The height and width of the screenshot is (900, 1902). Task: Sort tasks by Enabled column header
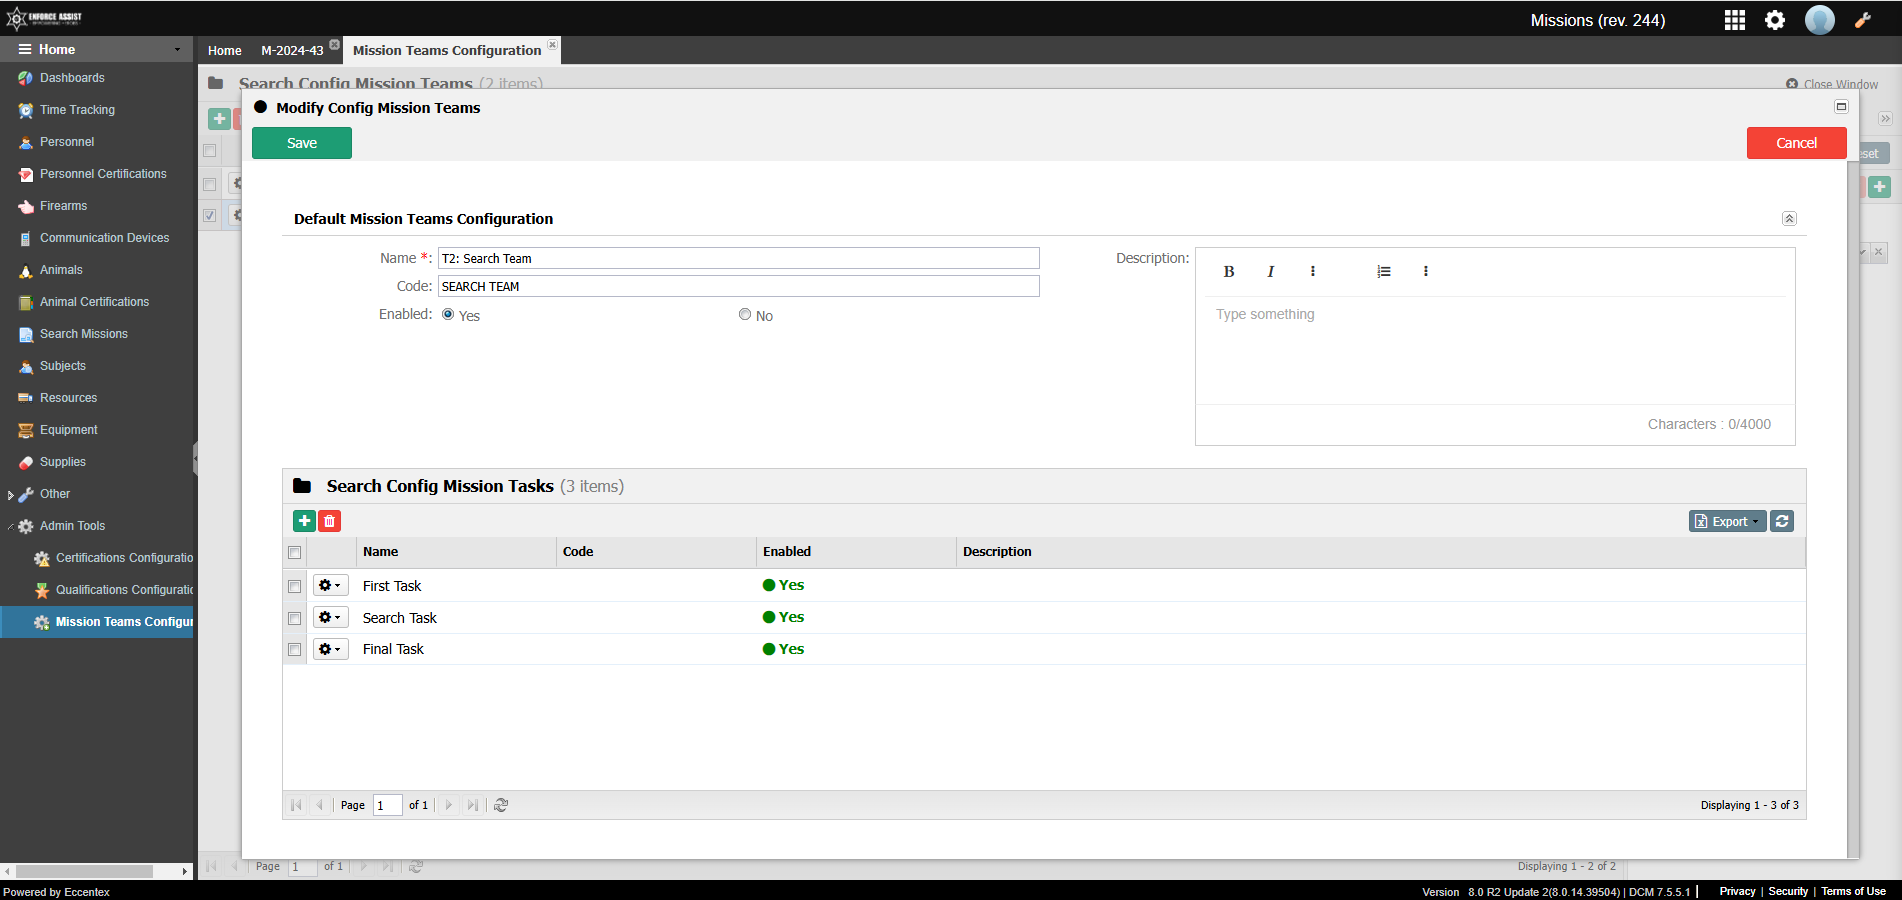click(x=856, y=552)
